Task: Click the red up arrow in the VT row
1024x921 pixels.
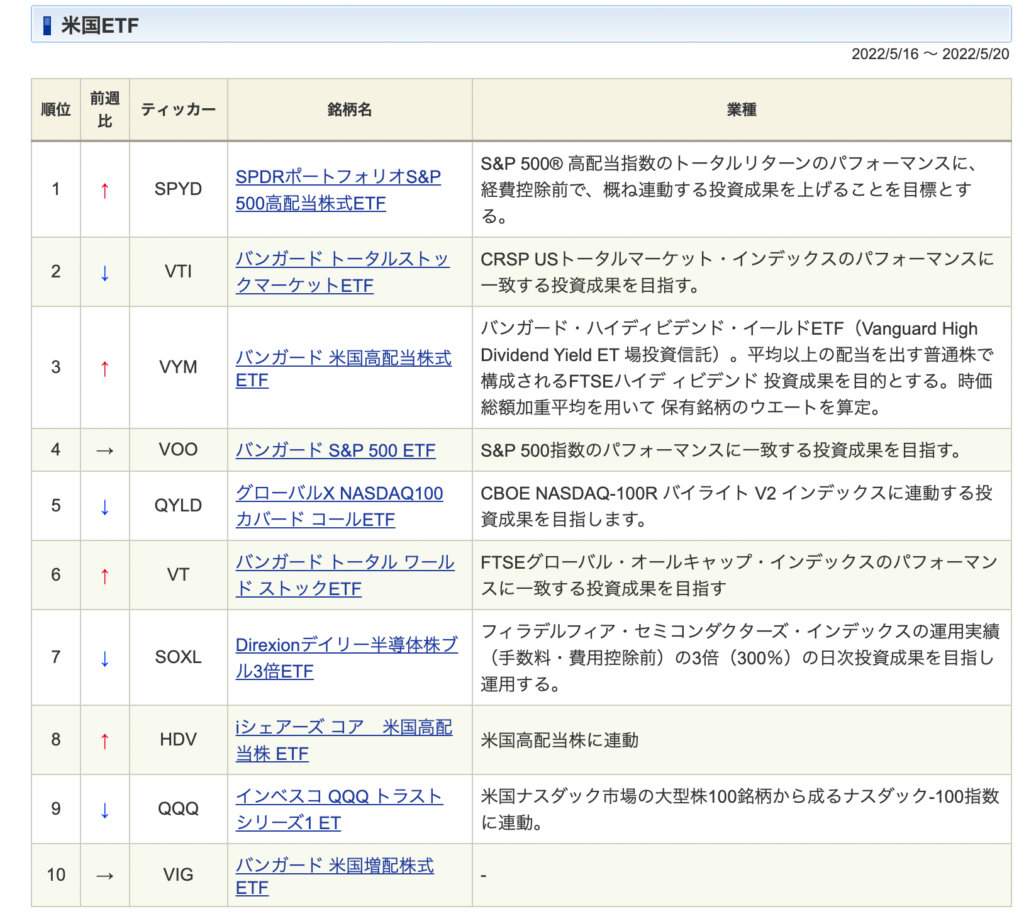Action: point(104,576)
